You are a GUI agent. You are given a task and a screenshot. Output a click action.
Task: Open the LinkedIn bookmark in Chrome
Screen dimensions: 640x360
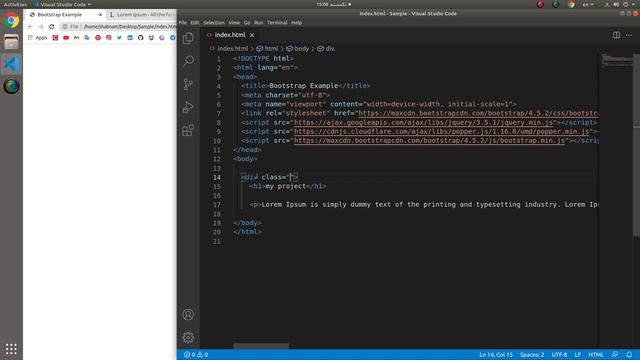[x=130, y=38]
